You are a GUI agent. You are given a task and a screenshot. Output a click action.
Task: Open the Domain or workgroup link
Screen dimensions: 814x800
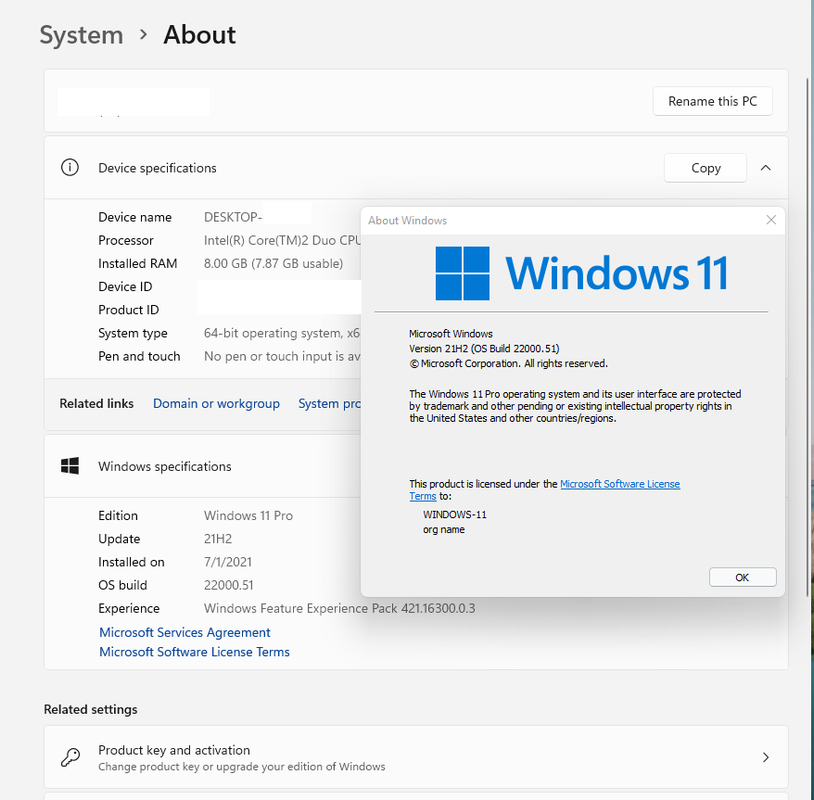216,403
